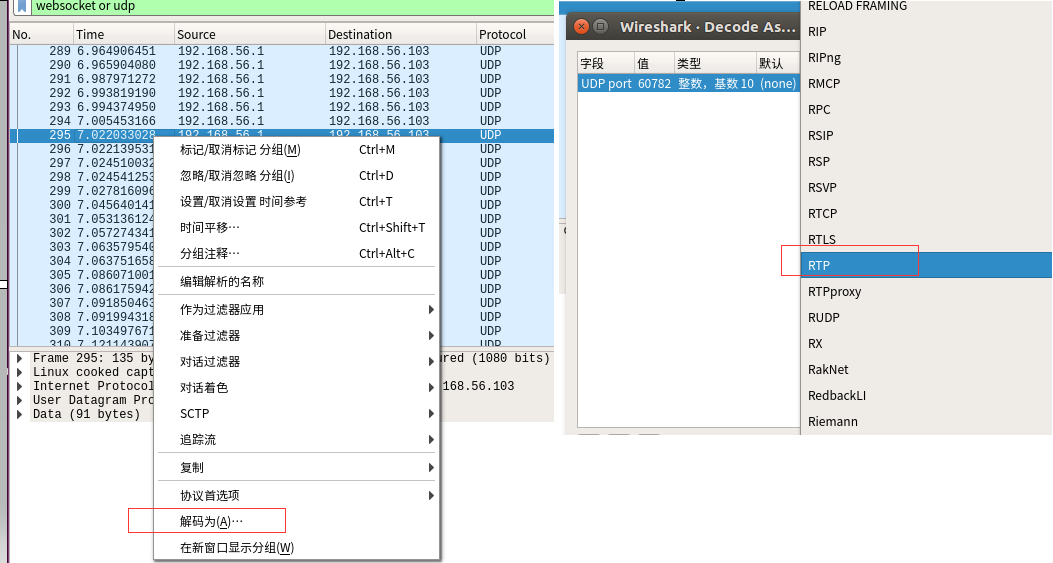Choose 忽略/取消忽略 分组(I) menu entry

point(297,176)
